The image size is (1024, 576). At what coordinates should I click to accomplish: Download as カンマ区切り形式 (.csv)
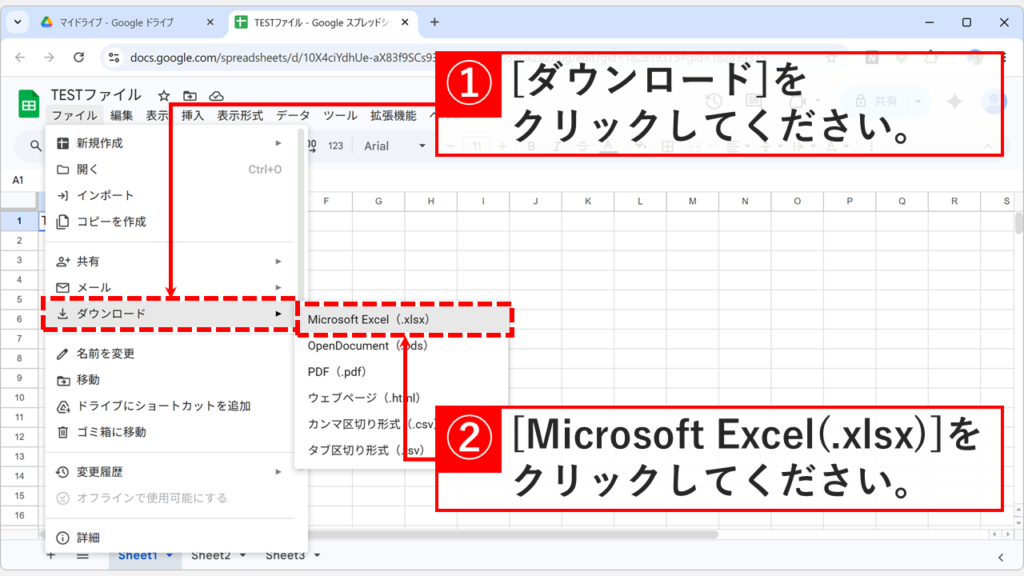point(367,424)
